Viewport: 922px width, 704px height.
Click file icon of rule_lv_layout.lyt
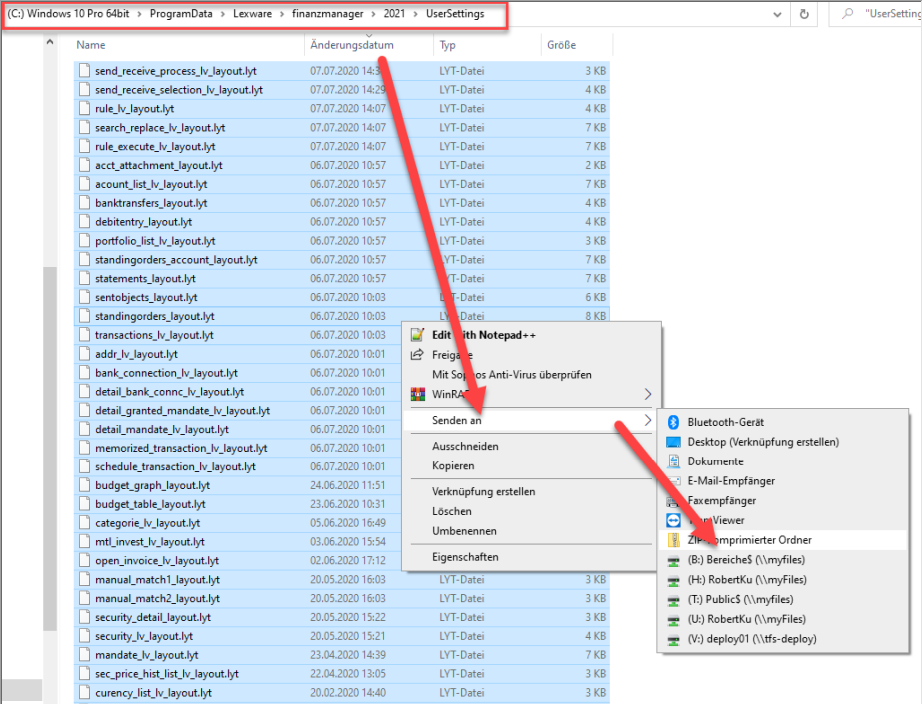(x=85, y=108)
